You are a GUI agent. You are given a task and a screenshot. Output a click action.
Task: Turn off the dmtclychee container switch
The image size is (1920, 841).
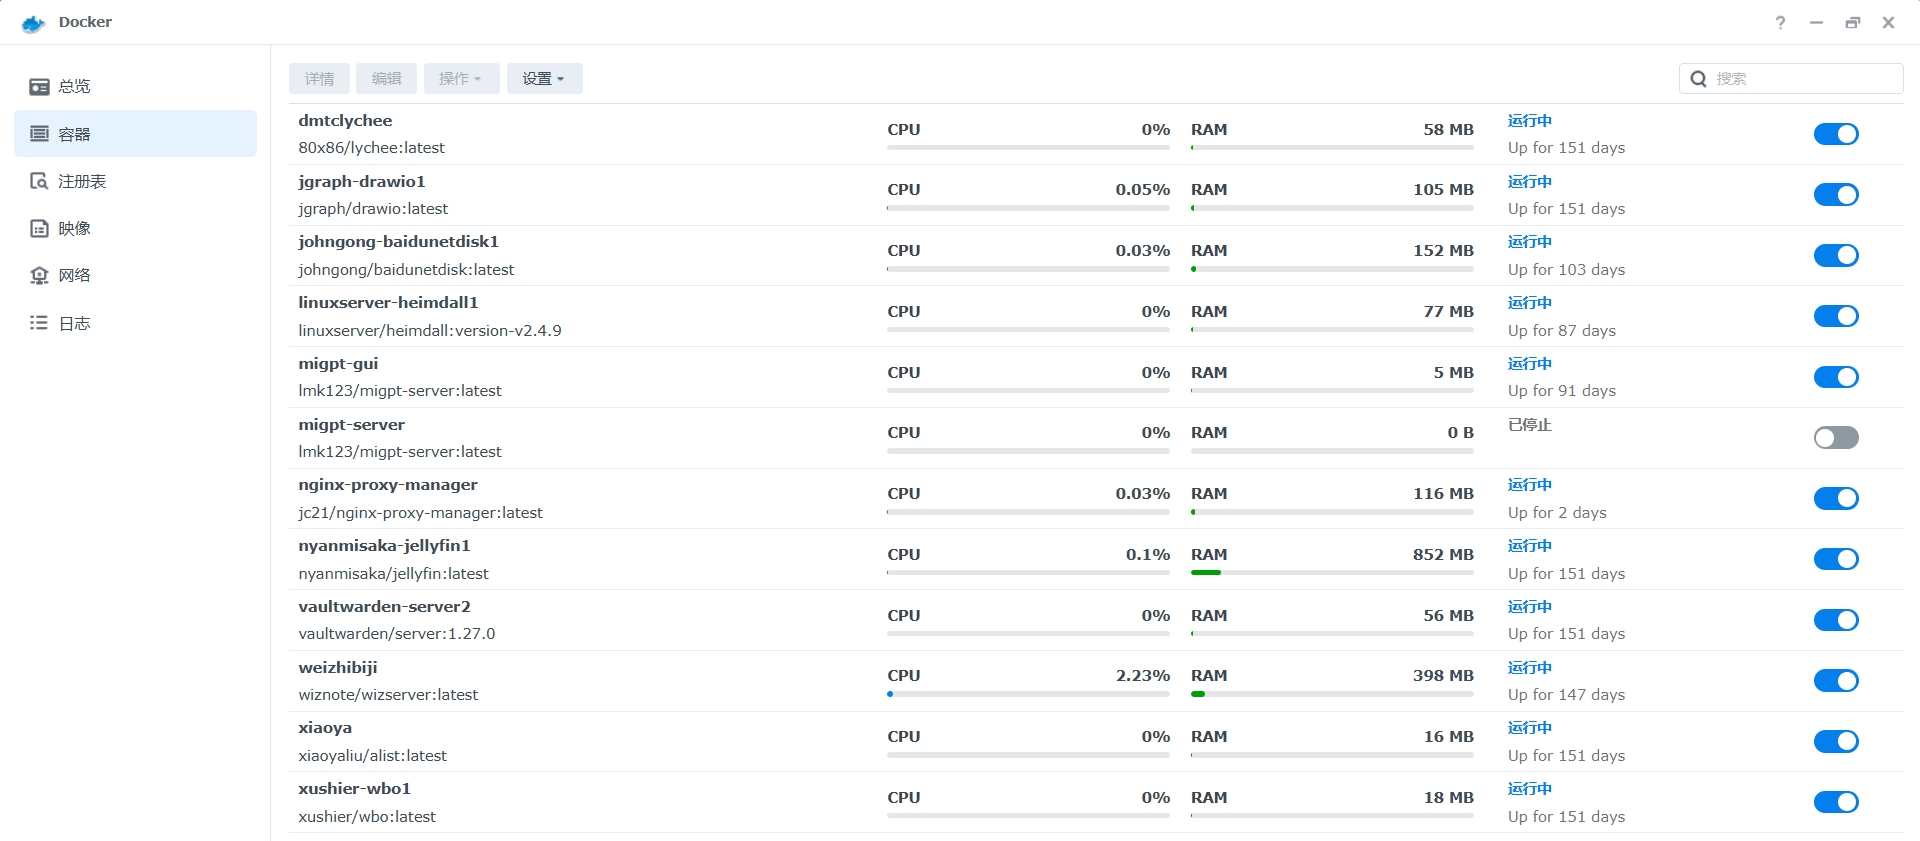tap(1836, 134)
